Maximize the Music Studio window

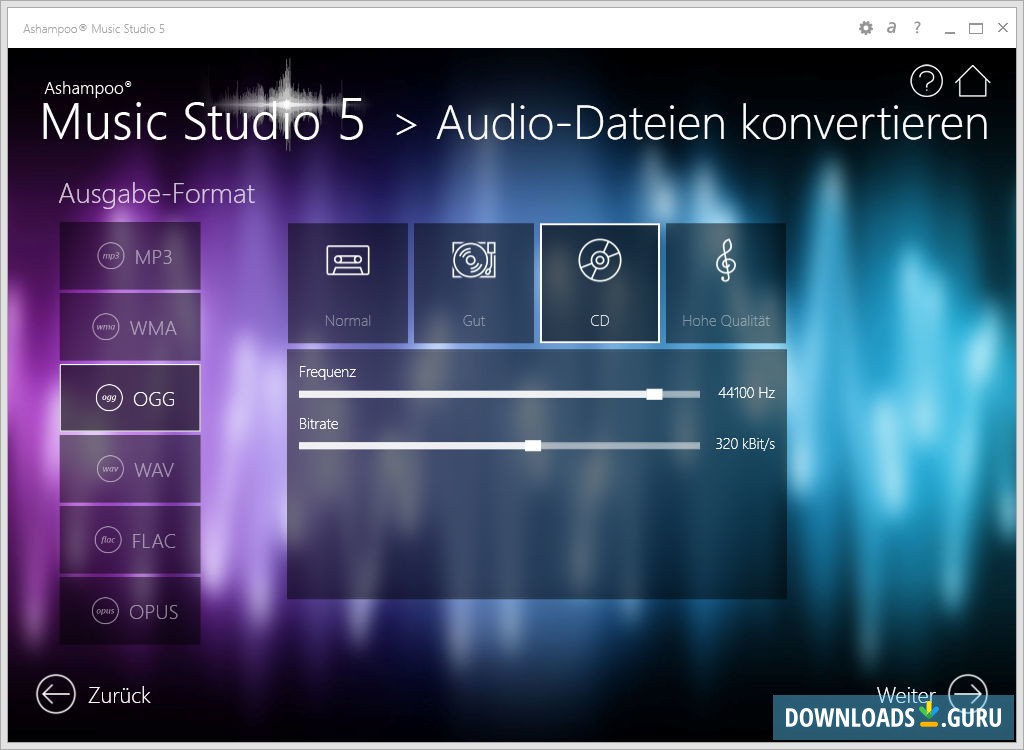point(976,28)
